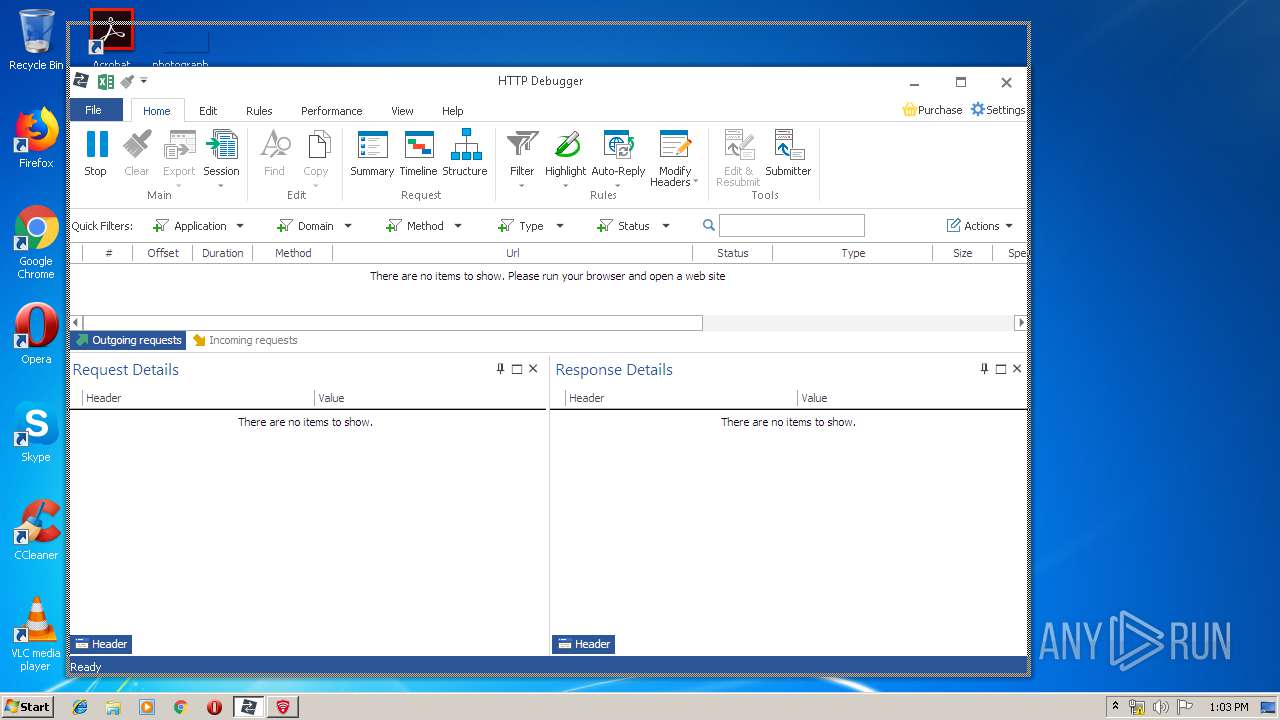Open Settings with the gear icon
This screenshot has width=1280, height=720.
pos(998,110)
